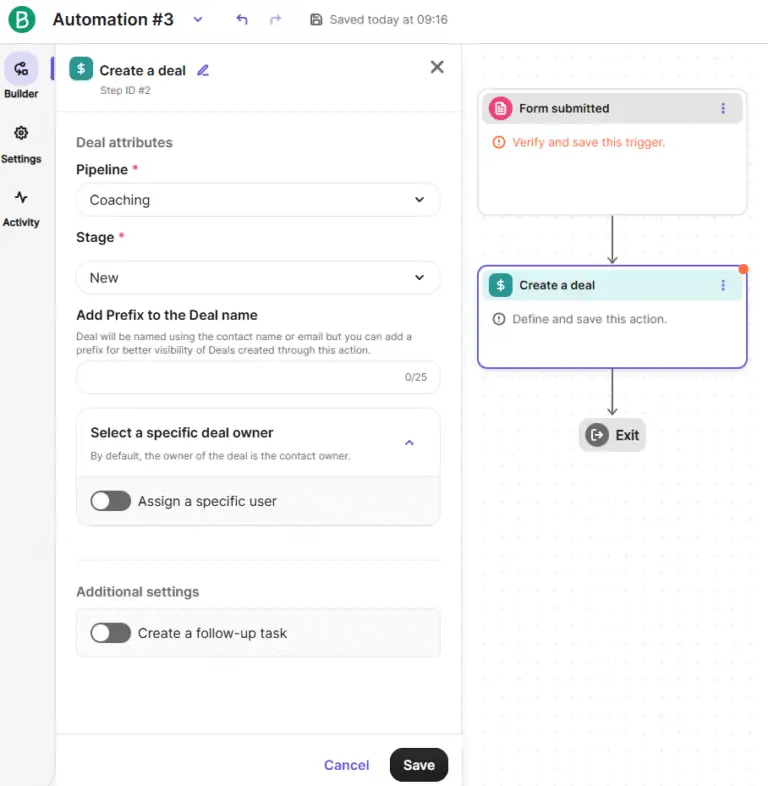This screenshot has width=768, height=786.
Task: Click the 'Create a deal' panel title
Action: point(142,71)
